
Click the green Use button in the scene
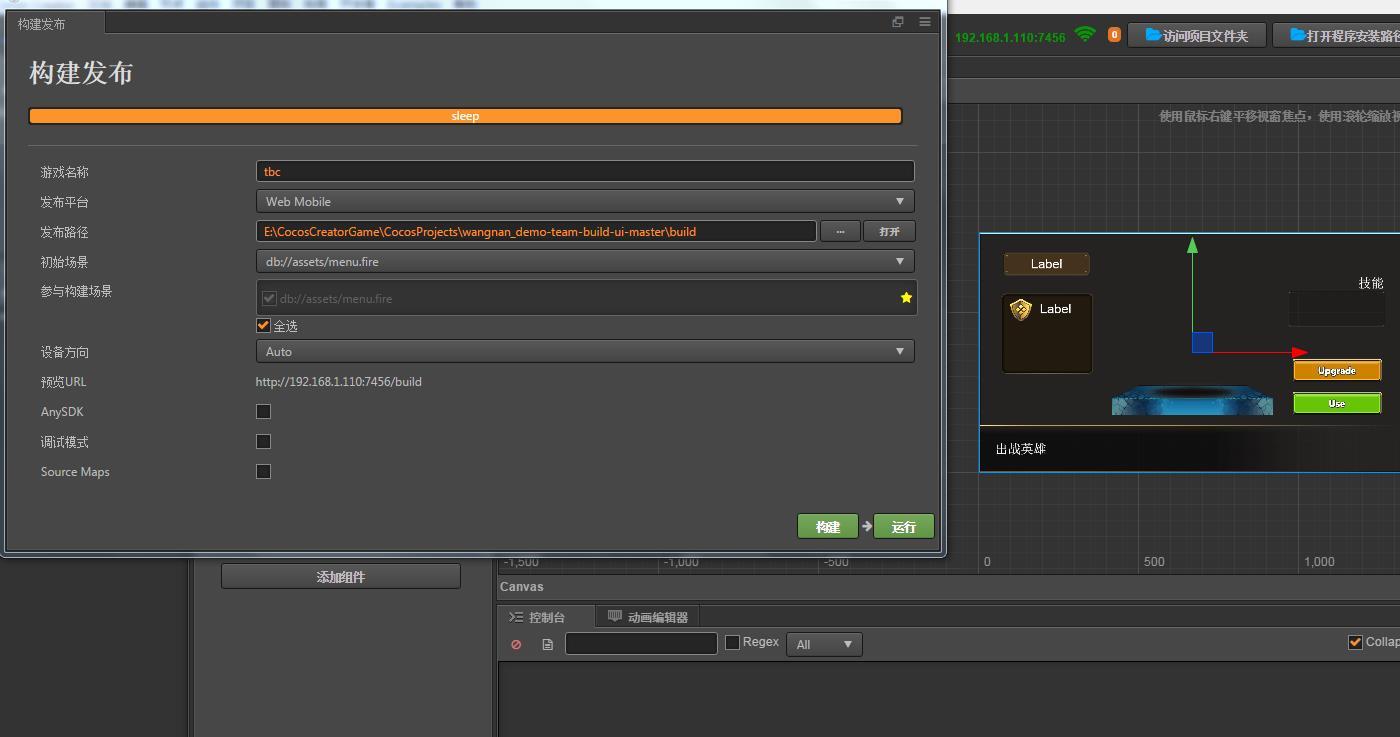[1337, 403]
